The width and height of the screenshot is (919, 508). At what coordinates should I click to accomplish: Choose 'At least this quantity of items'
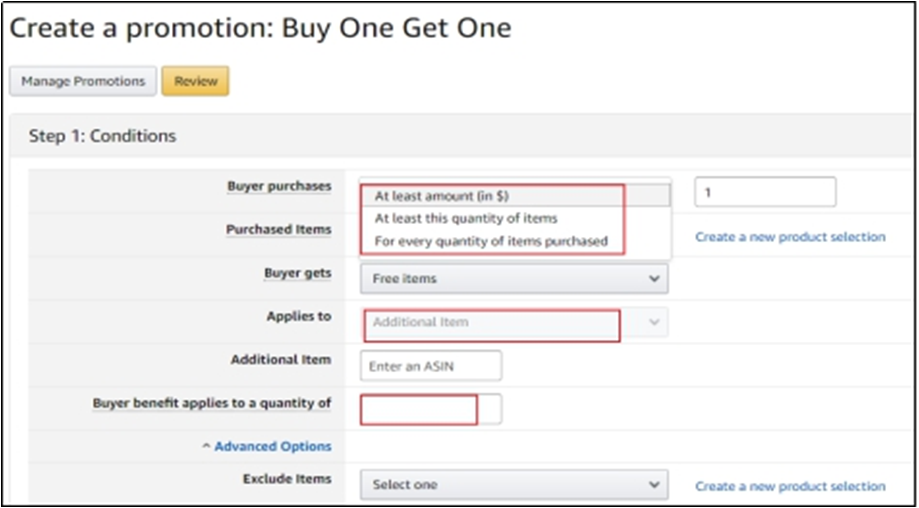[x=465, y=218]
